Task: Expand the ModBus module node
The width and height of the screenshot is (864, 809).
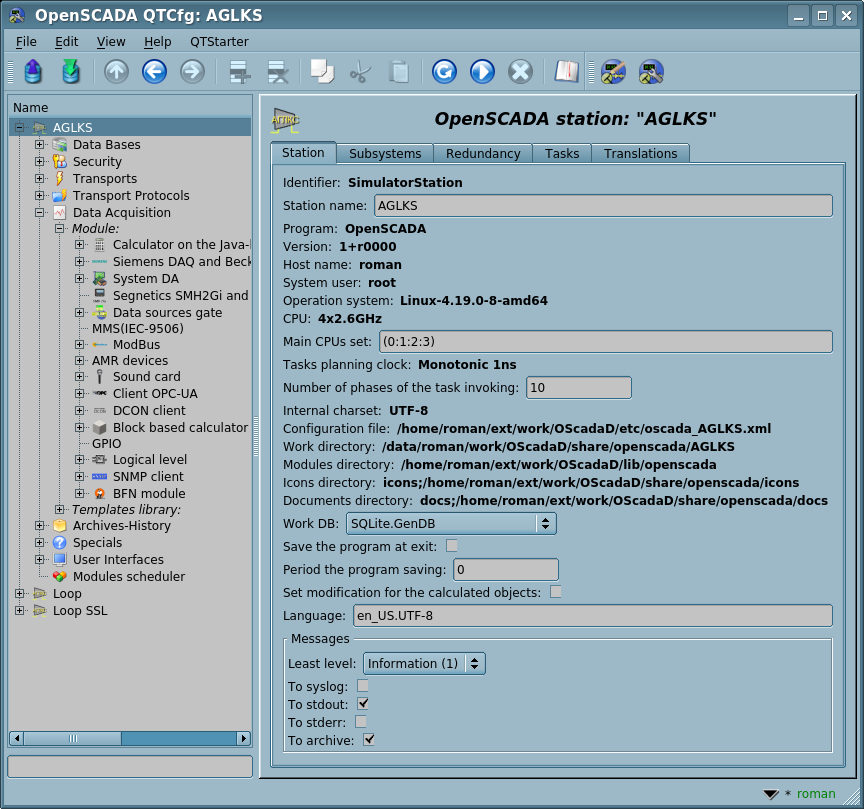Action: (79, 344)
